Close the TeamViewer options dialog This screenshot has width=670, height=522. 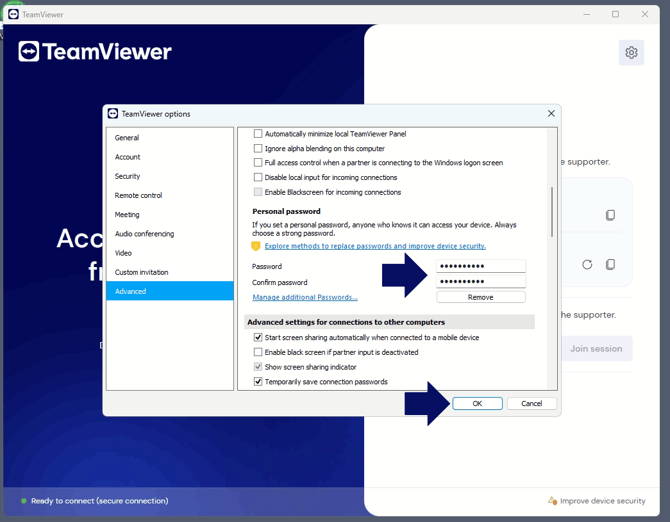coord(551,113)
